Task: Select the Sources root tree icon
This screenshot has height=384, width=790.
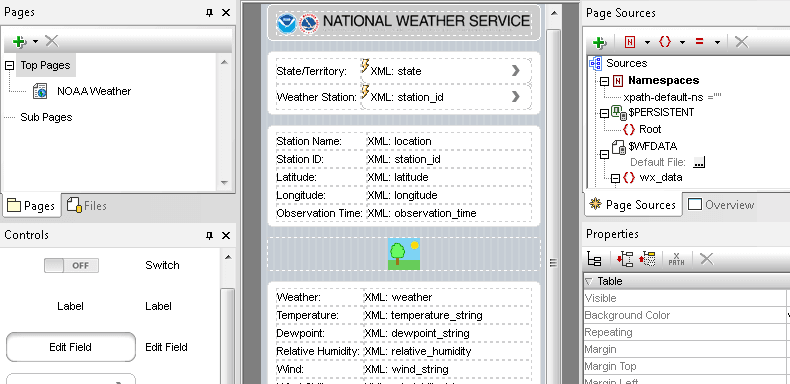Action: [595, 63]
